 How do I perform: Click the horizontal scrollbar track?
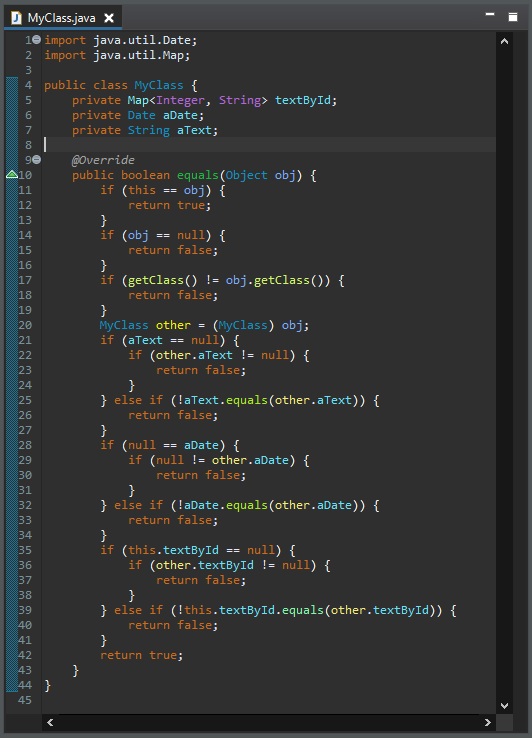click(269, 722)
